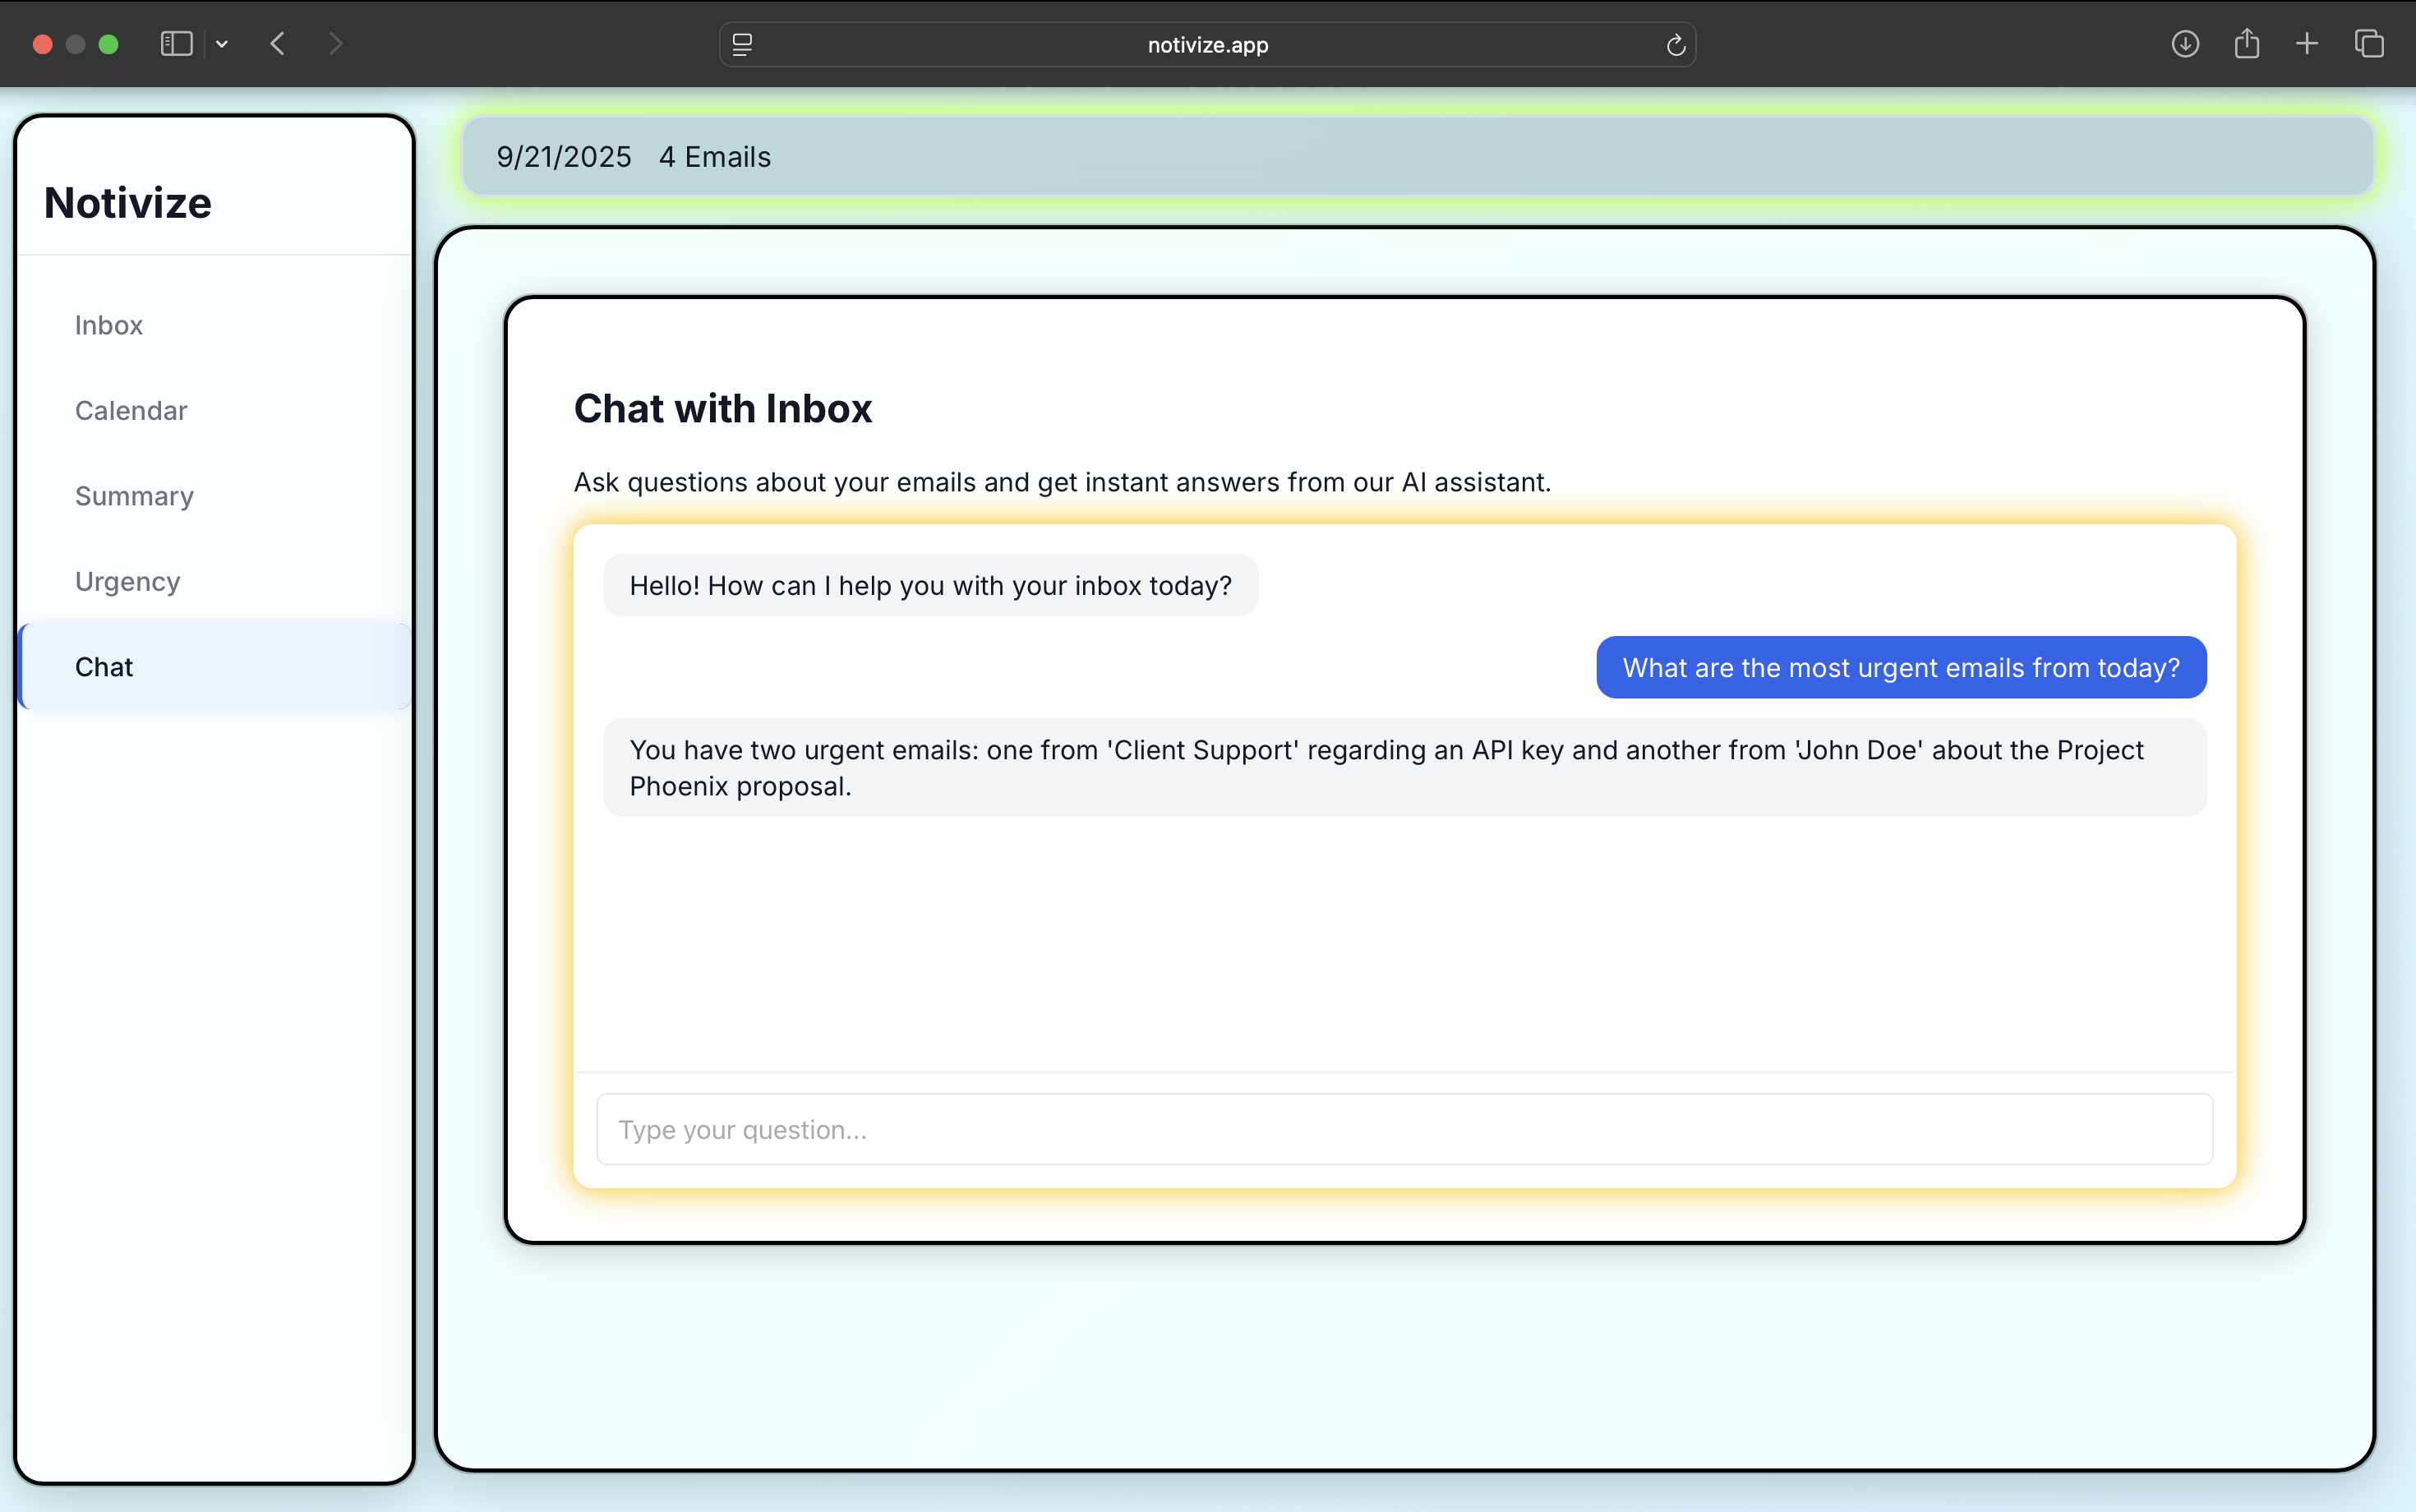
Task: Toggle the Safari sidebar icon
Action: [x=176, y=44]
